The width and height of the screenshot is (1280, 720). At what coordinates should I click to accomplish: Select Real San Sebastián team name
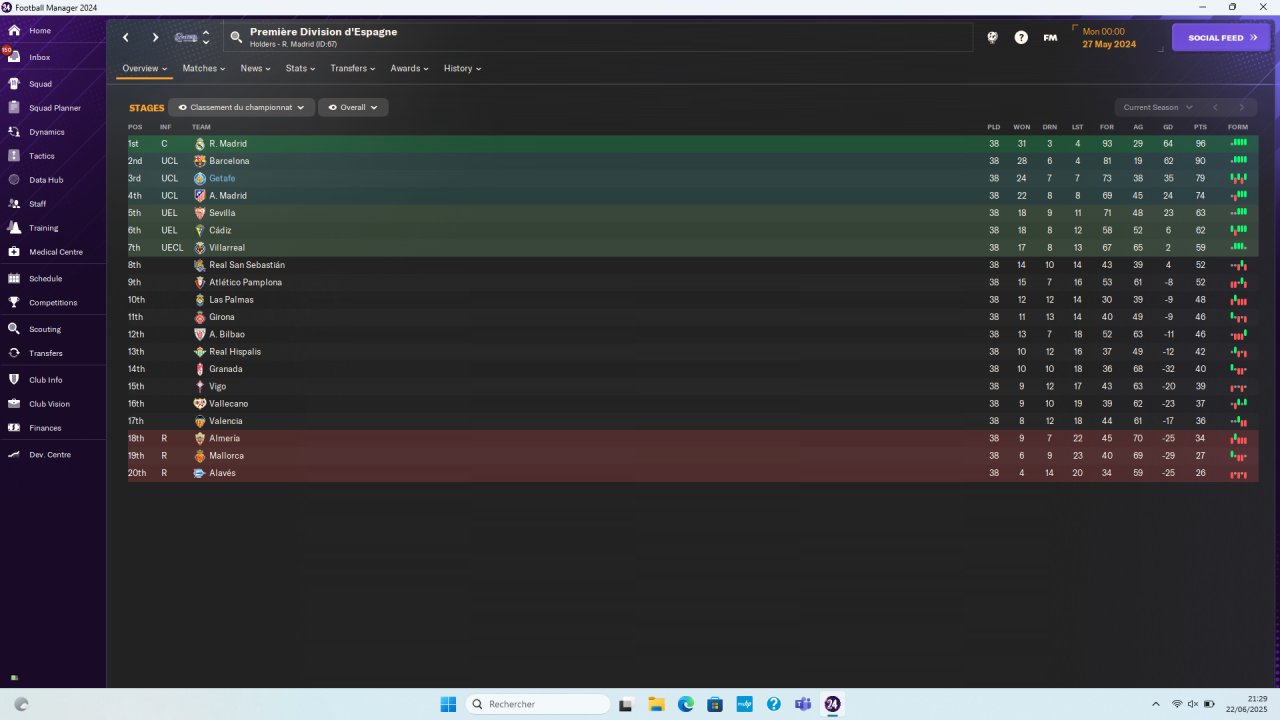[x=247, y=265]
